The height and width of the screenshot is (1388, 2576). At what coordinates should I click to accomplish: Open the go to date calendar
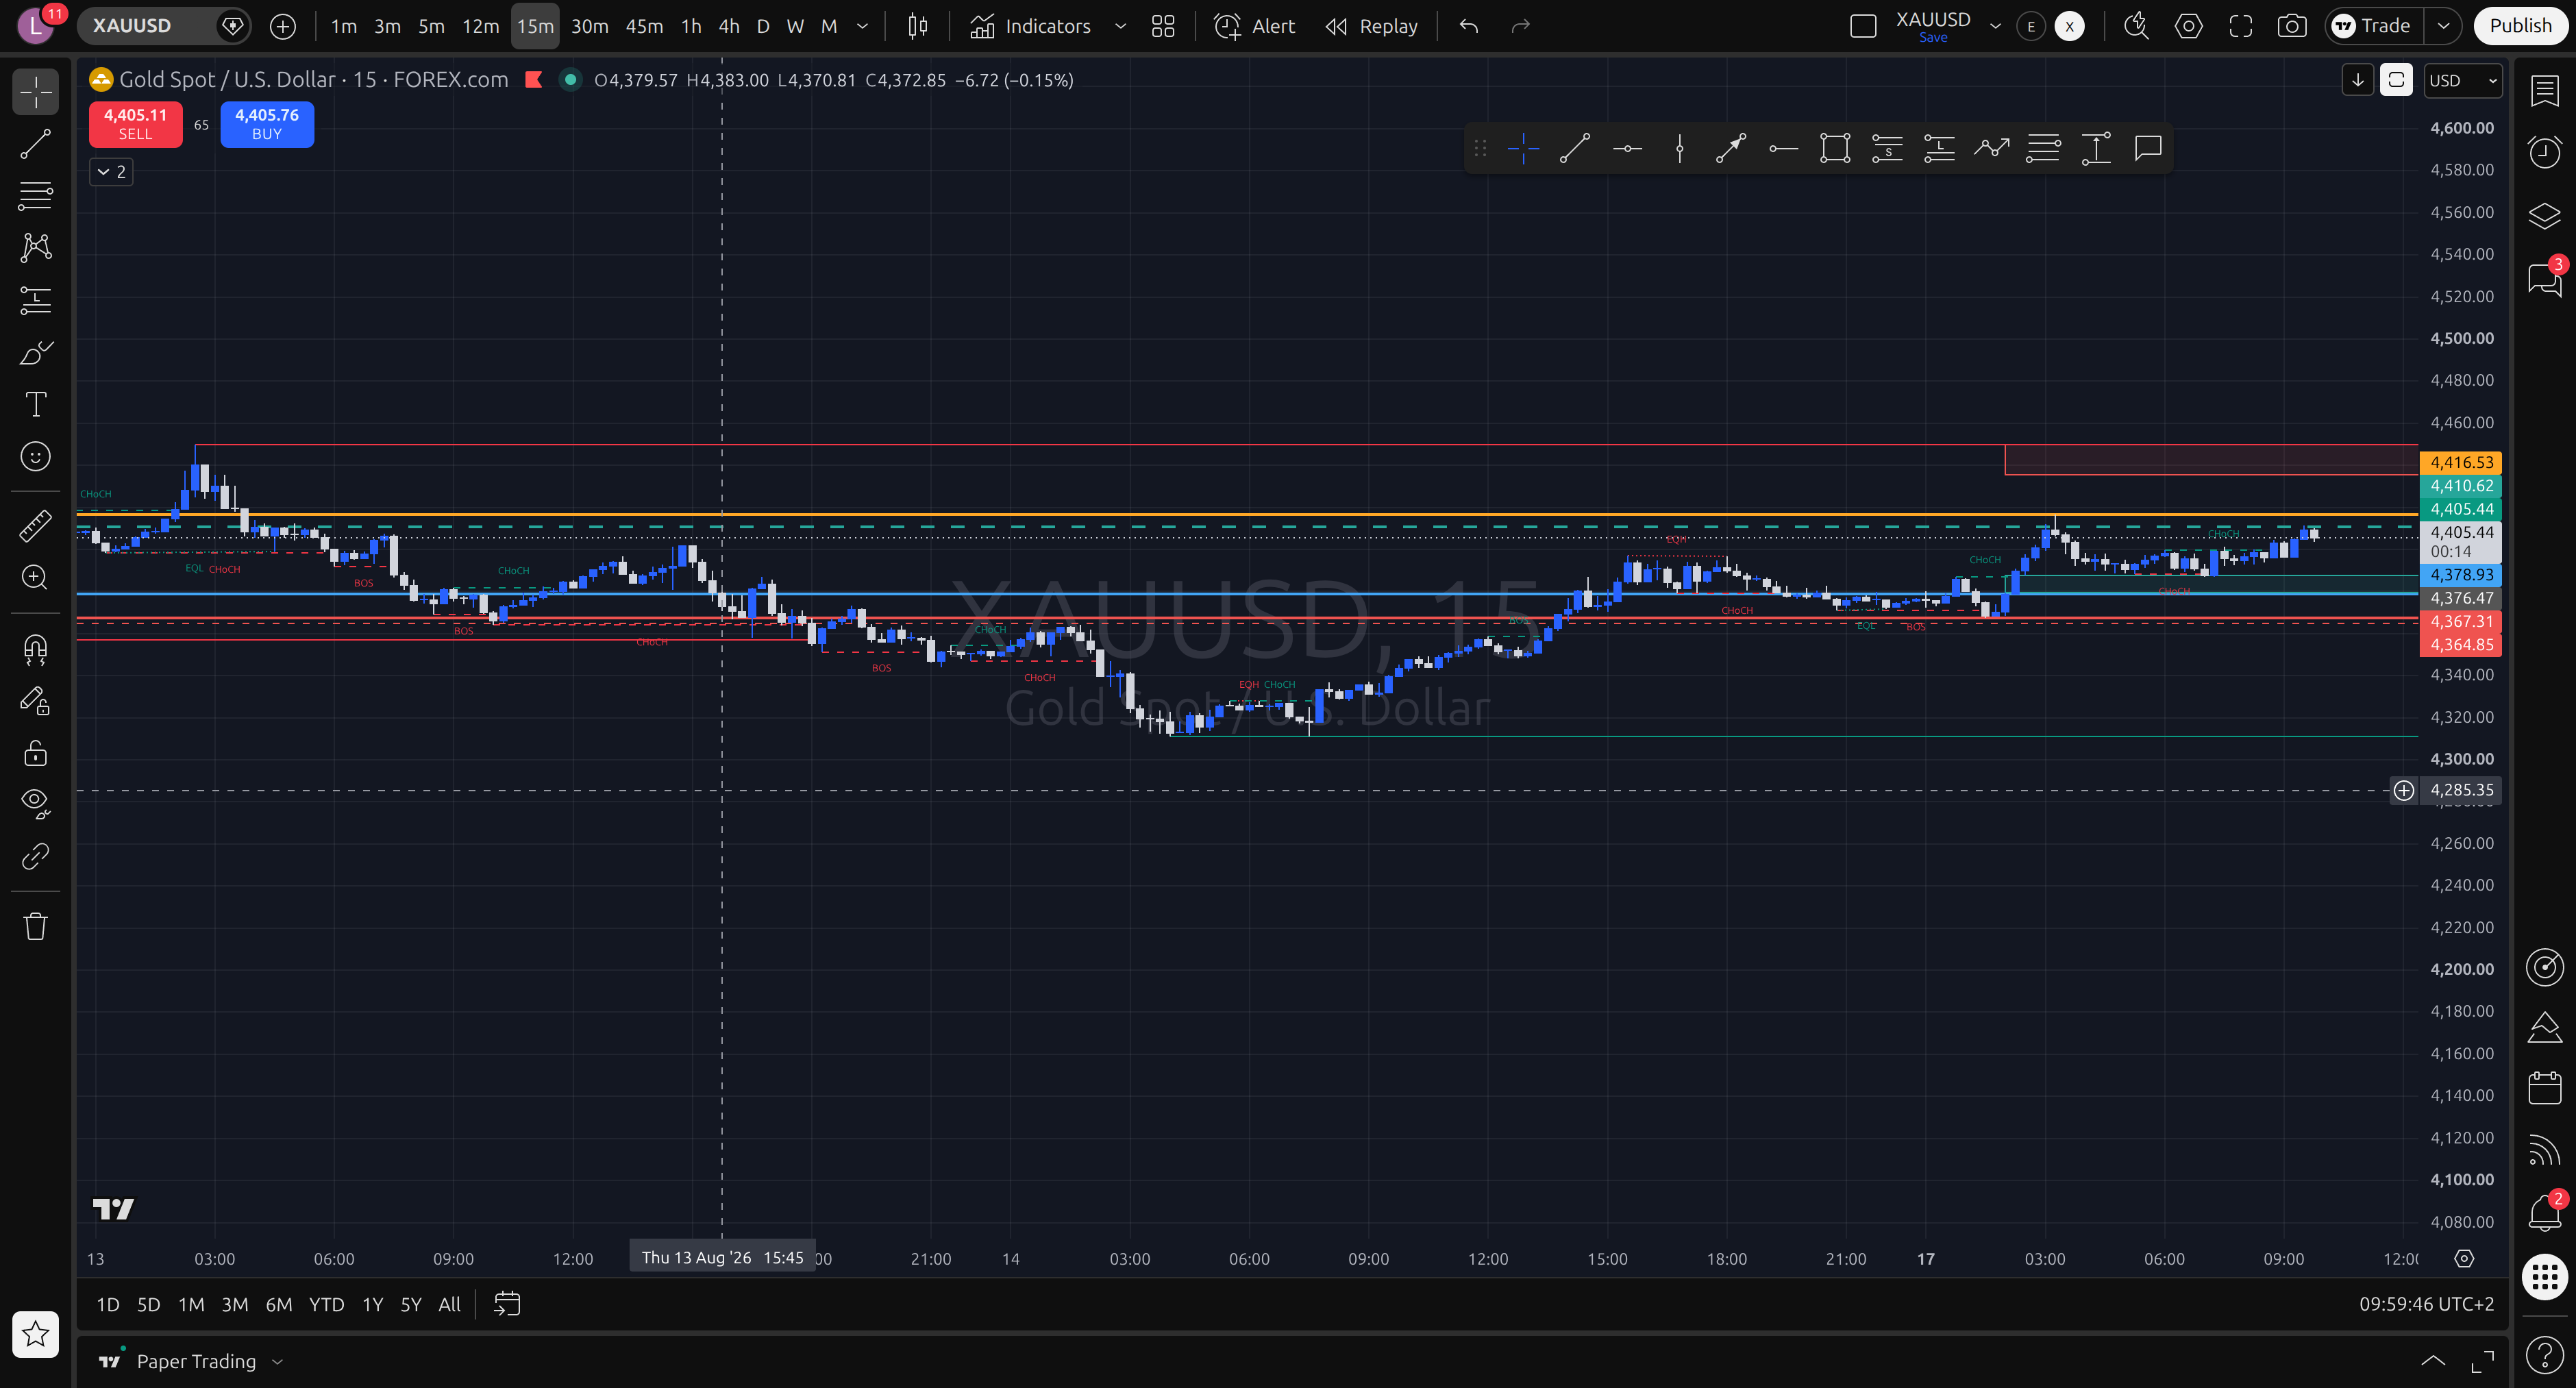pos(507,1304)
